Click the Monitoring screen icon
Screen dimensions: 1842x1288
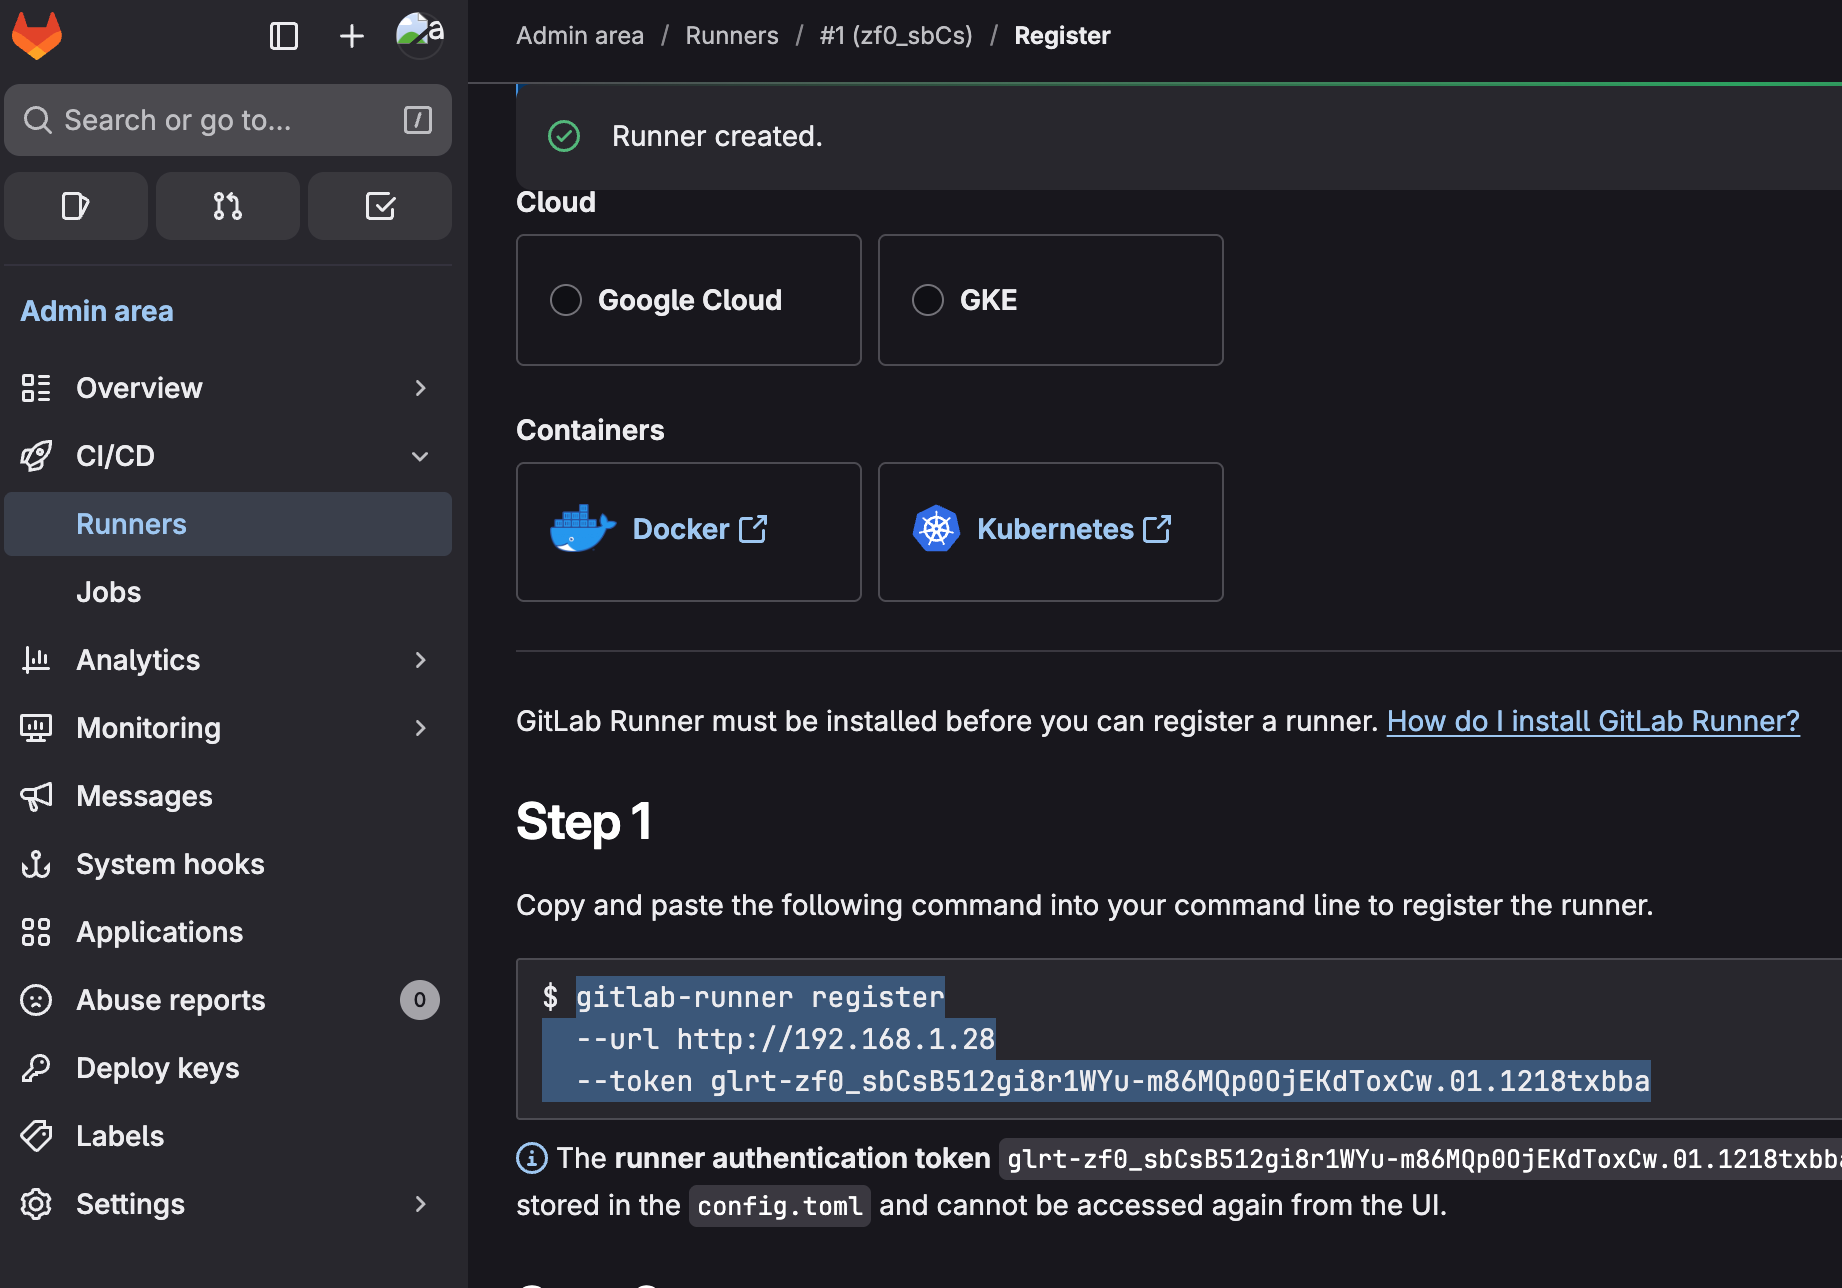(36, 728)
